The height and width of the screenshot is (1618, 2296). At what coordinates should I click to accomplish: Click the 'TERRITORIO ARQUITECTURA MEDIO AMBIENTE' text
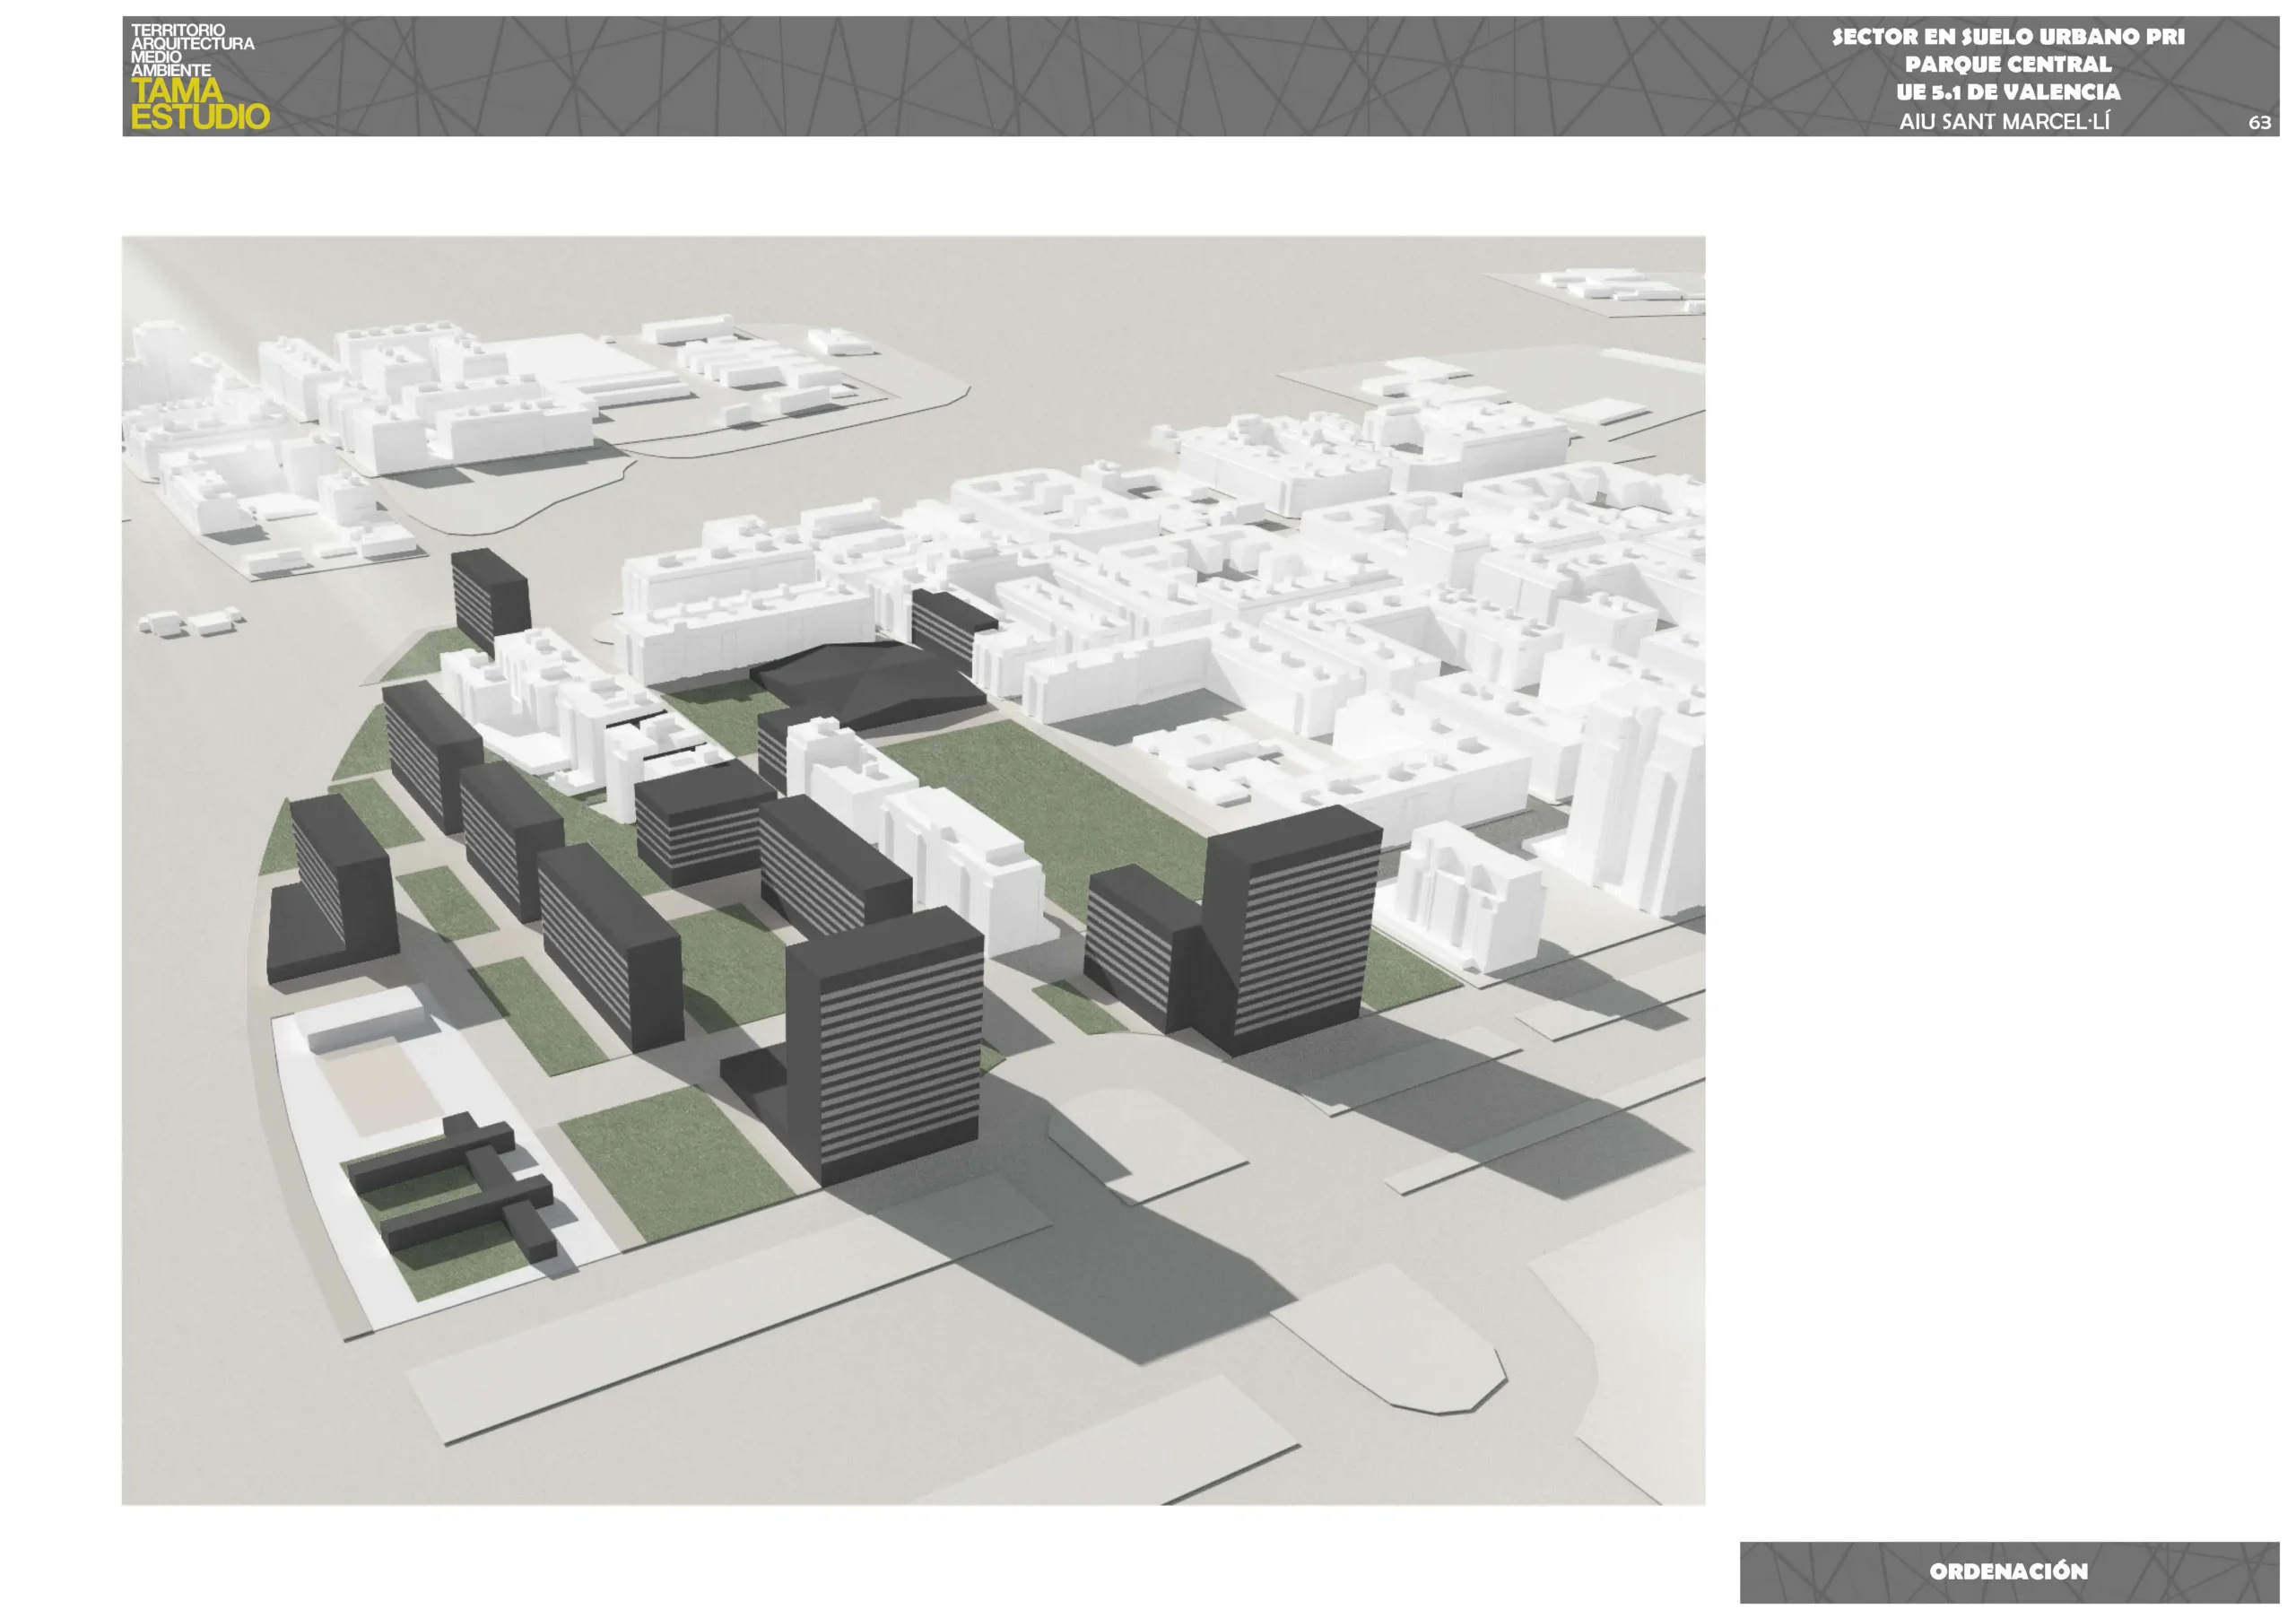click(x=190, y=50)
